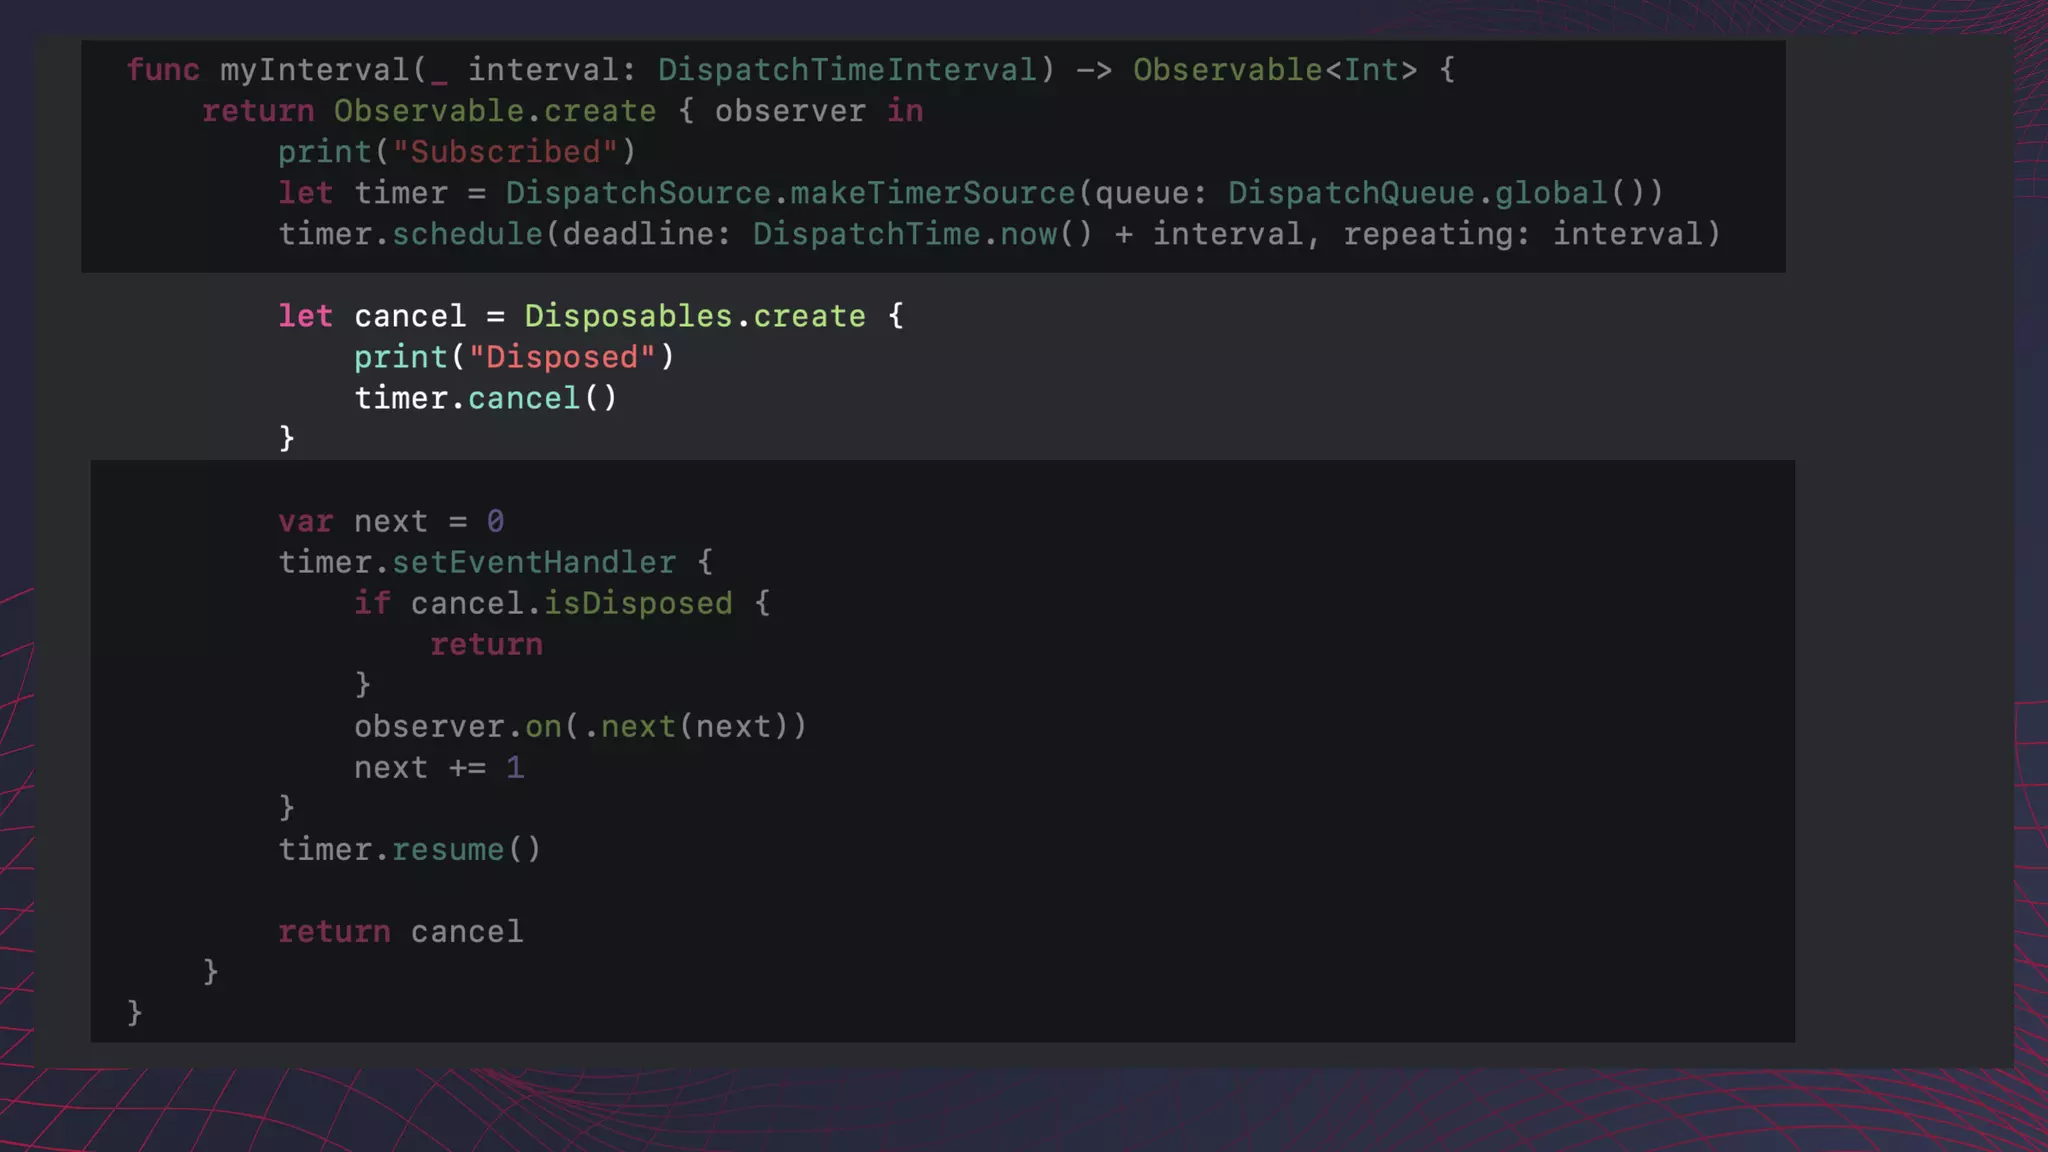Click the setEventHandler method name
The height and width of the screenshot is (1152, 2048).
533,562
